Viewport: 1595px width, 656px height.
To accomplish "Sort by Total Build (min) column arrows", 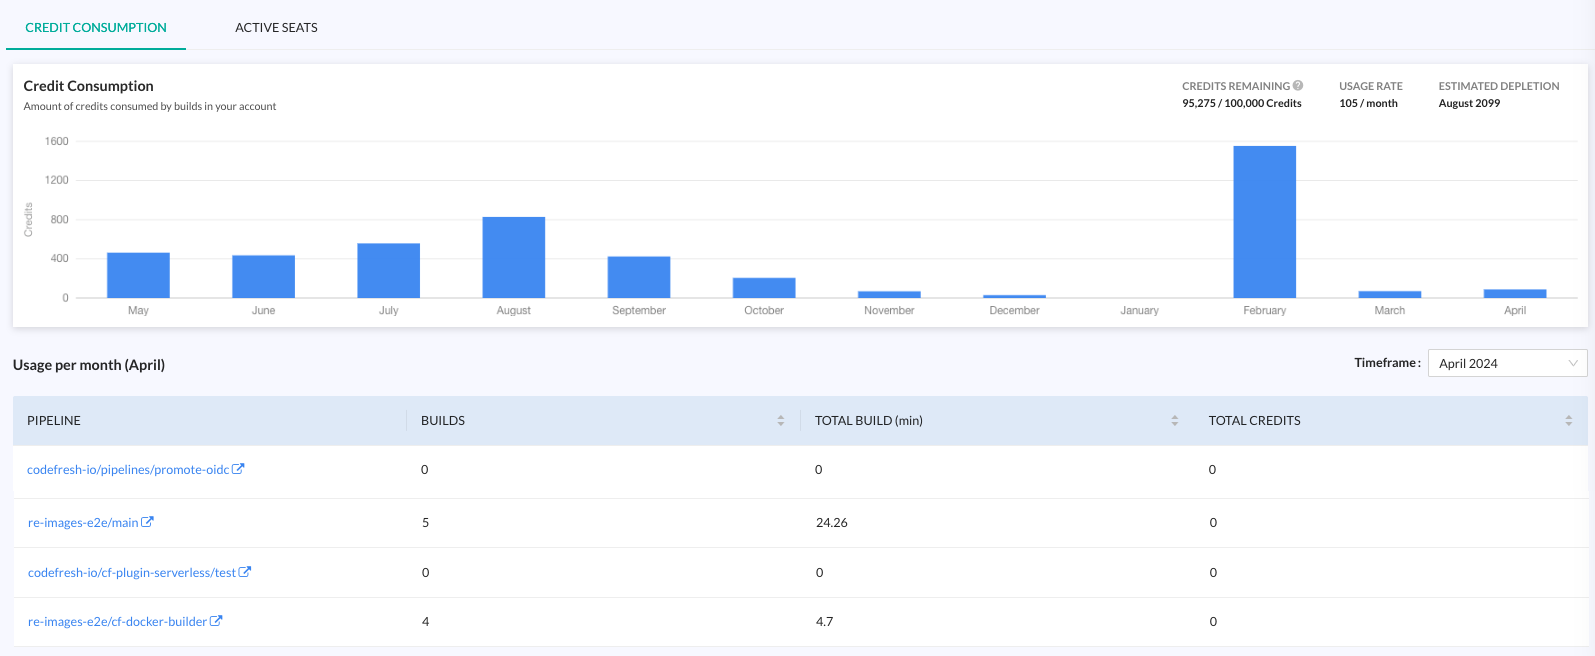I will 1175,421.
